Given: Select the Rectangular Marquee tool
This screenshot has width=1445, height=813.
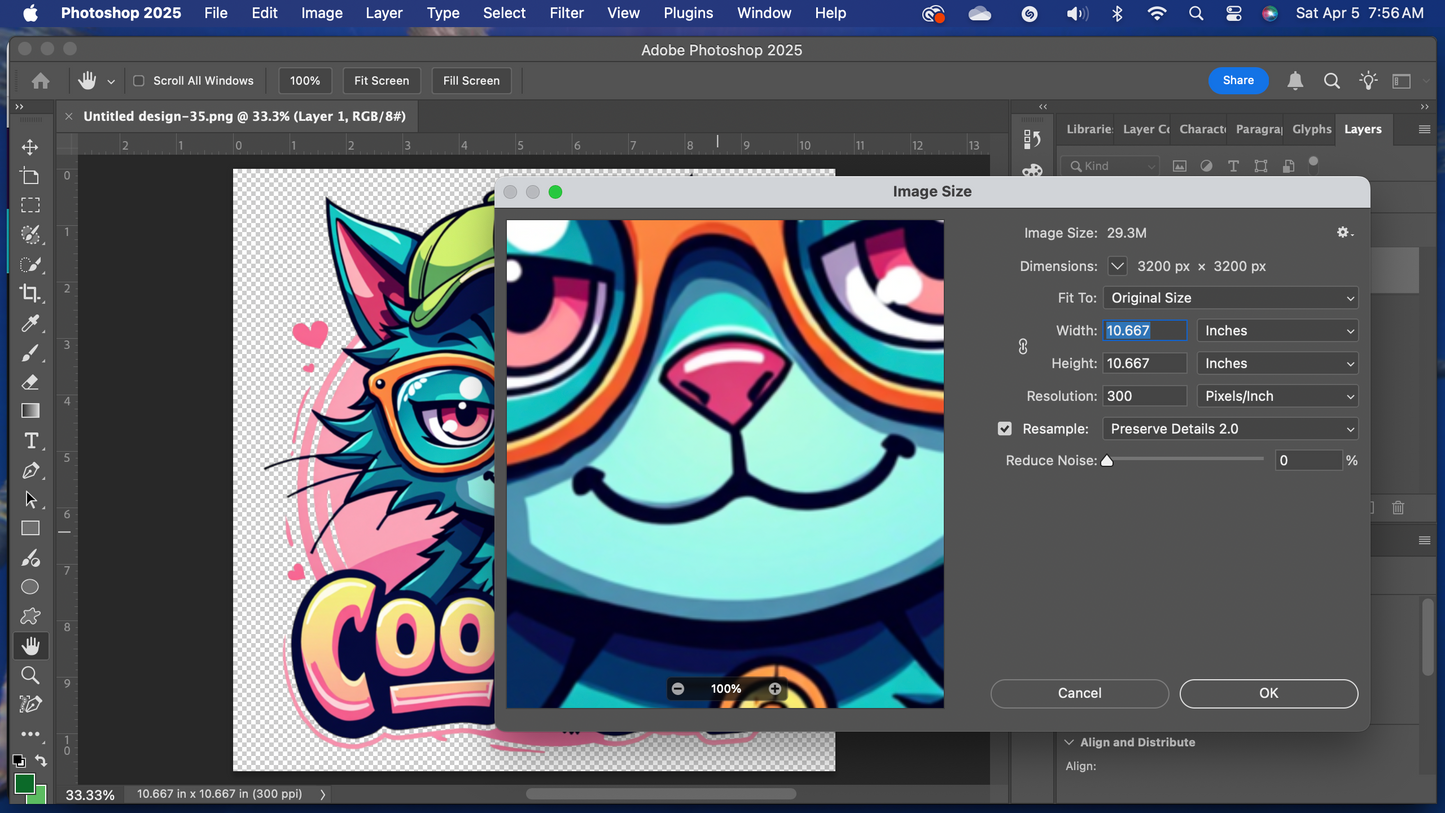Looking at the screenshot, I should (x=30, y=205).
